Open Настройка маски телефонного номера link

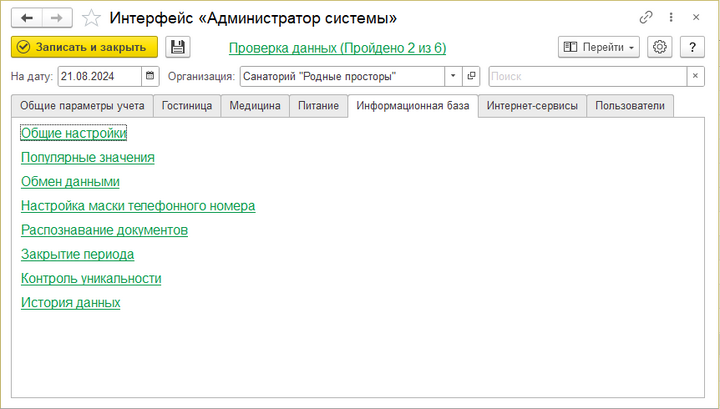tap(138, 206)
